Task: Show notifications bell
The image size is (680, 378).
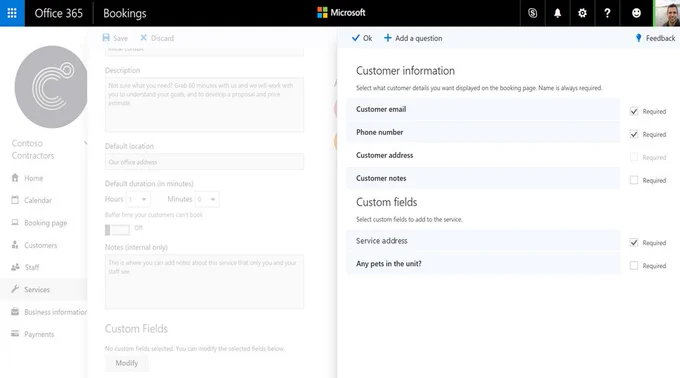Action: 557,13
